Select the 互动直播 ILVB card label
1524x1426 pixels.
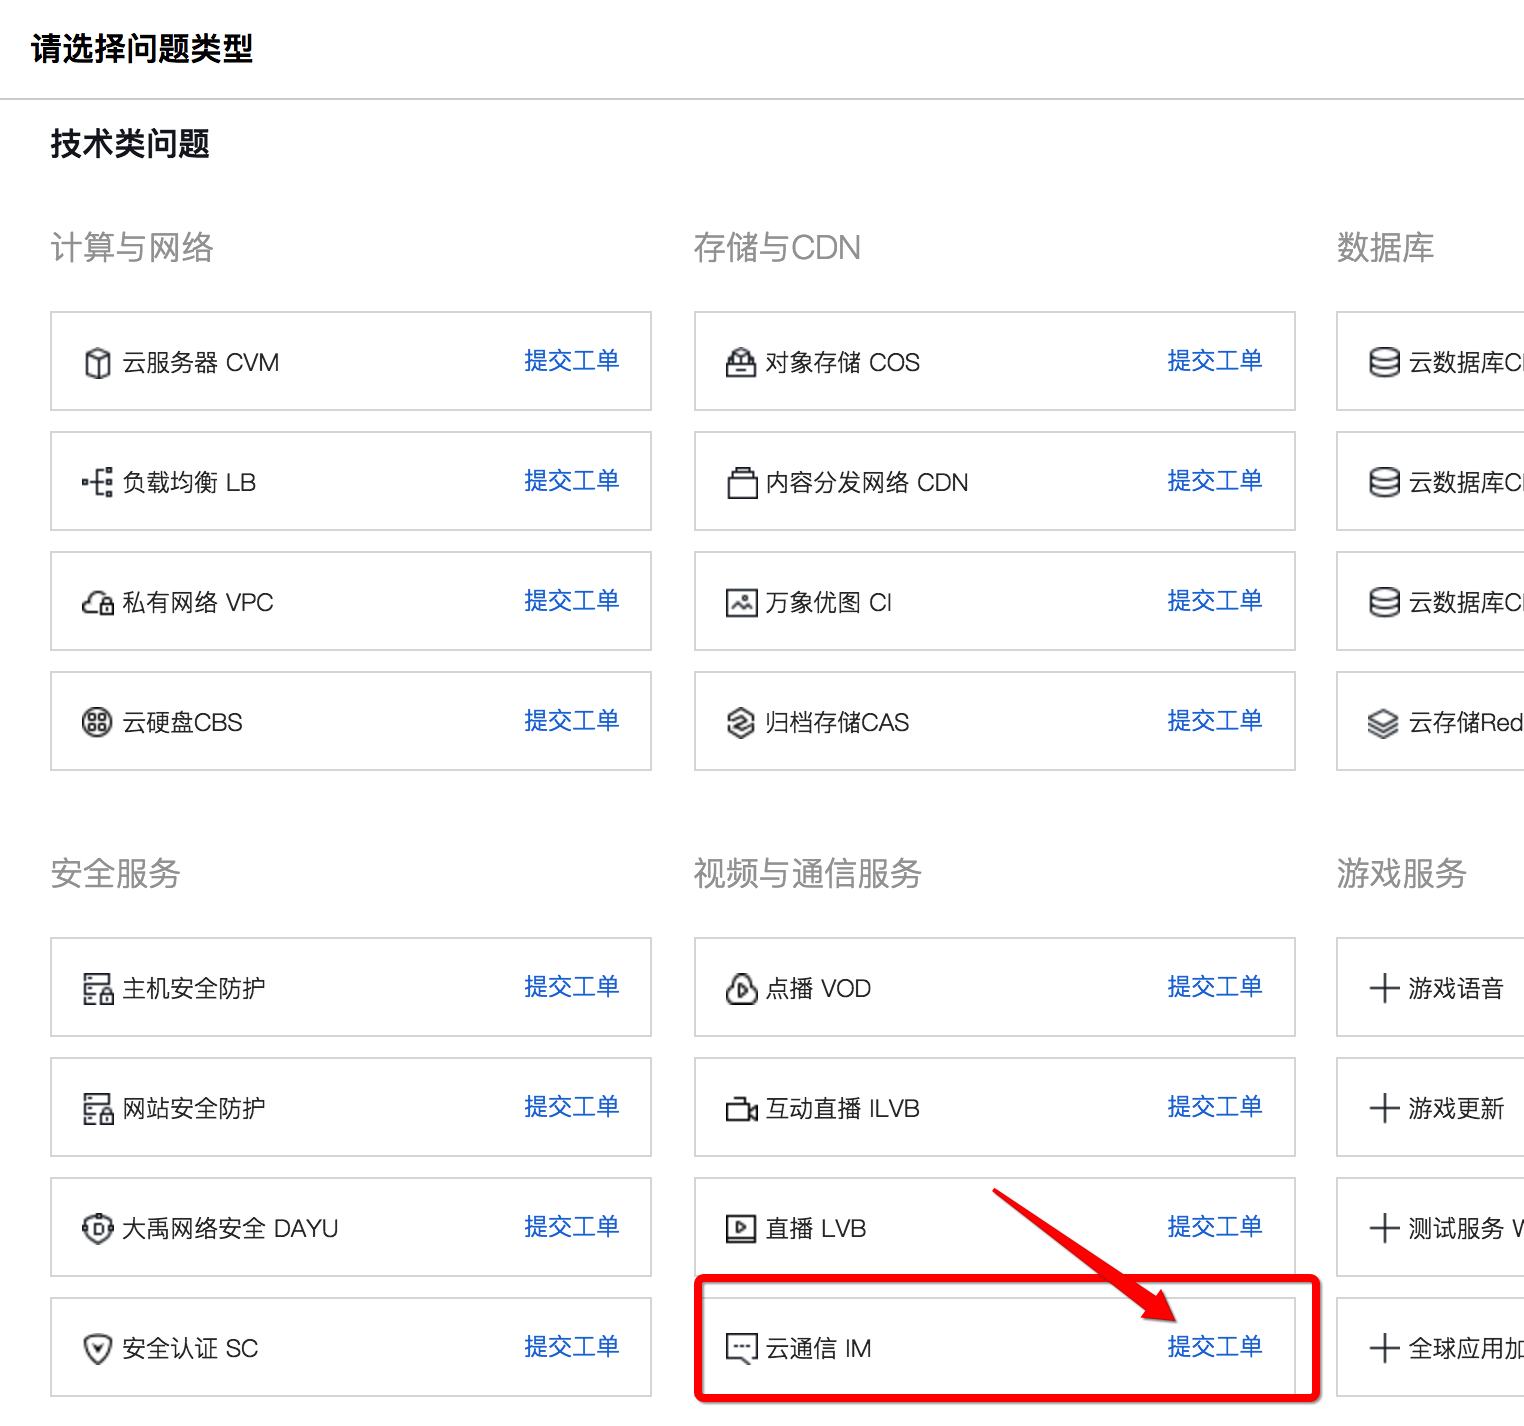tap(842, 1108)
